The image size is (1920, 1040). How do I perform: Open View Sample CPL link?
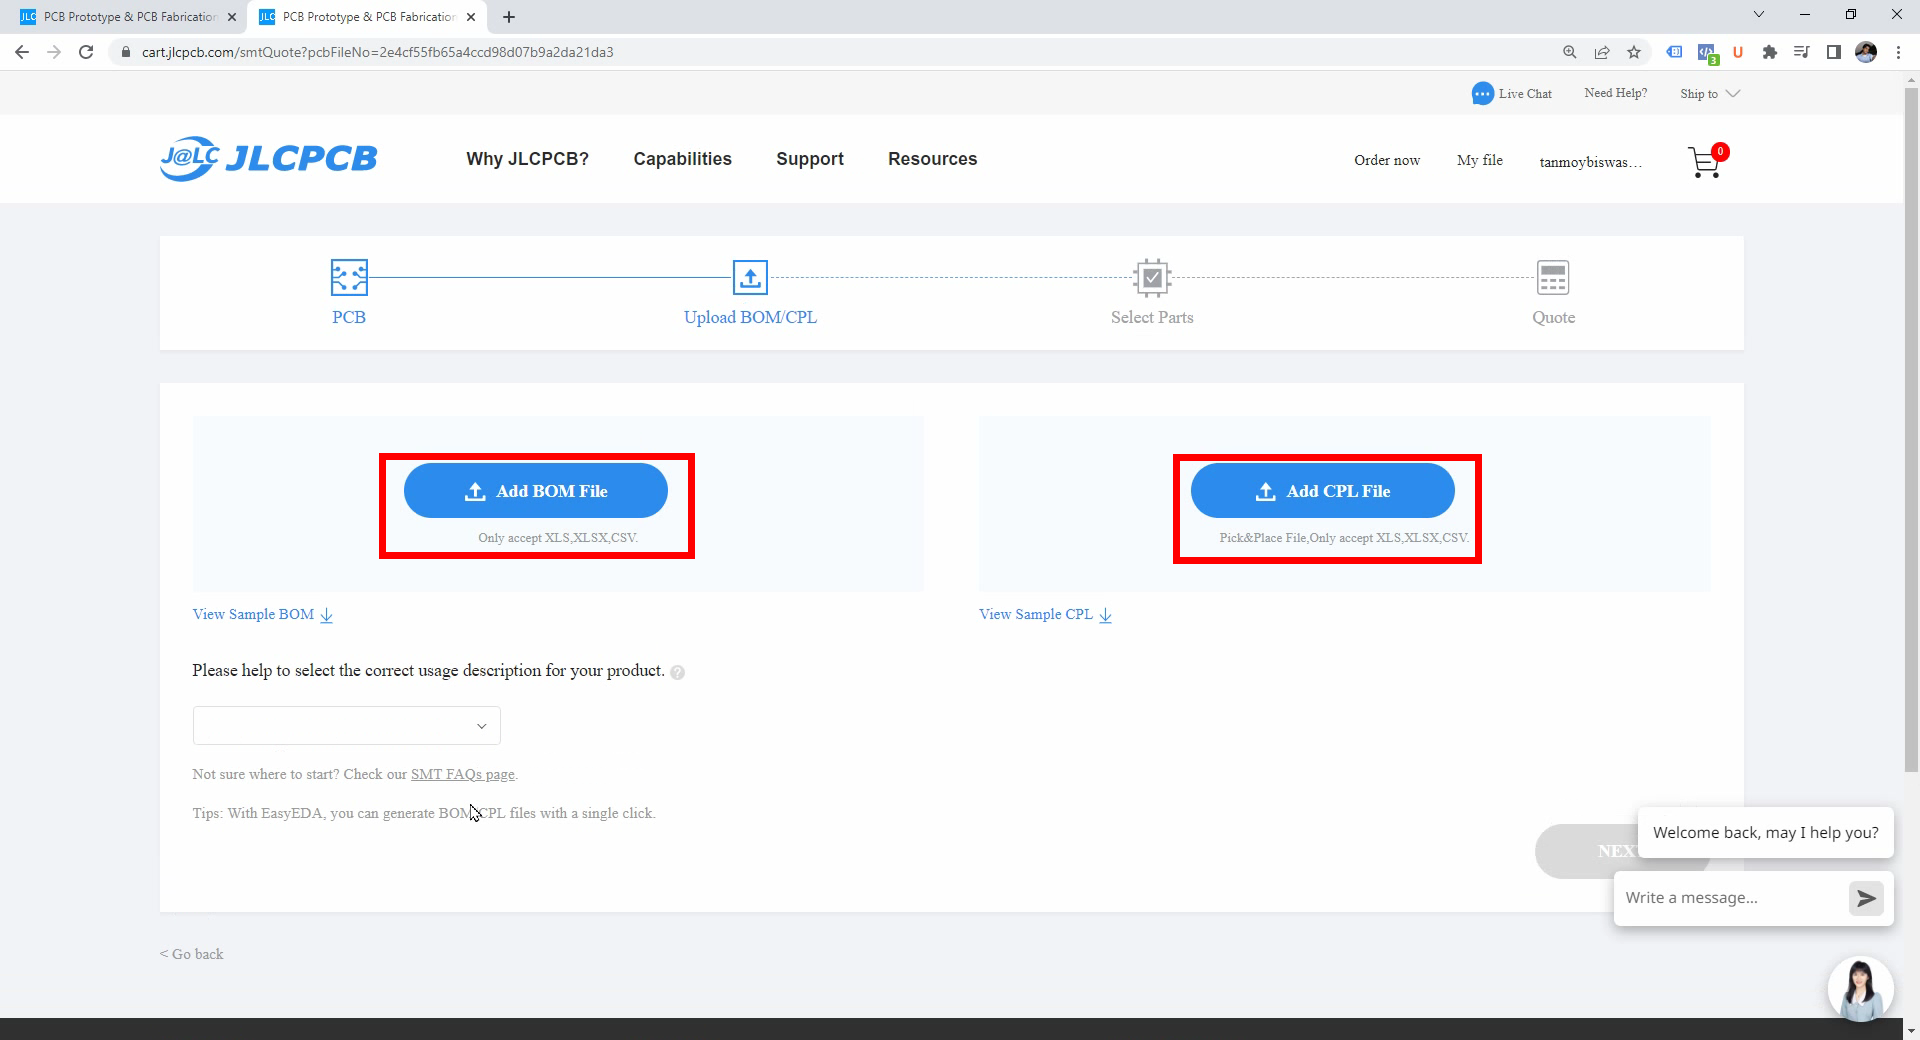pyautogui.click(x=1035, y=614)
